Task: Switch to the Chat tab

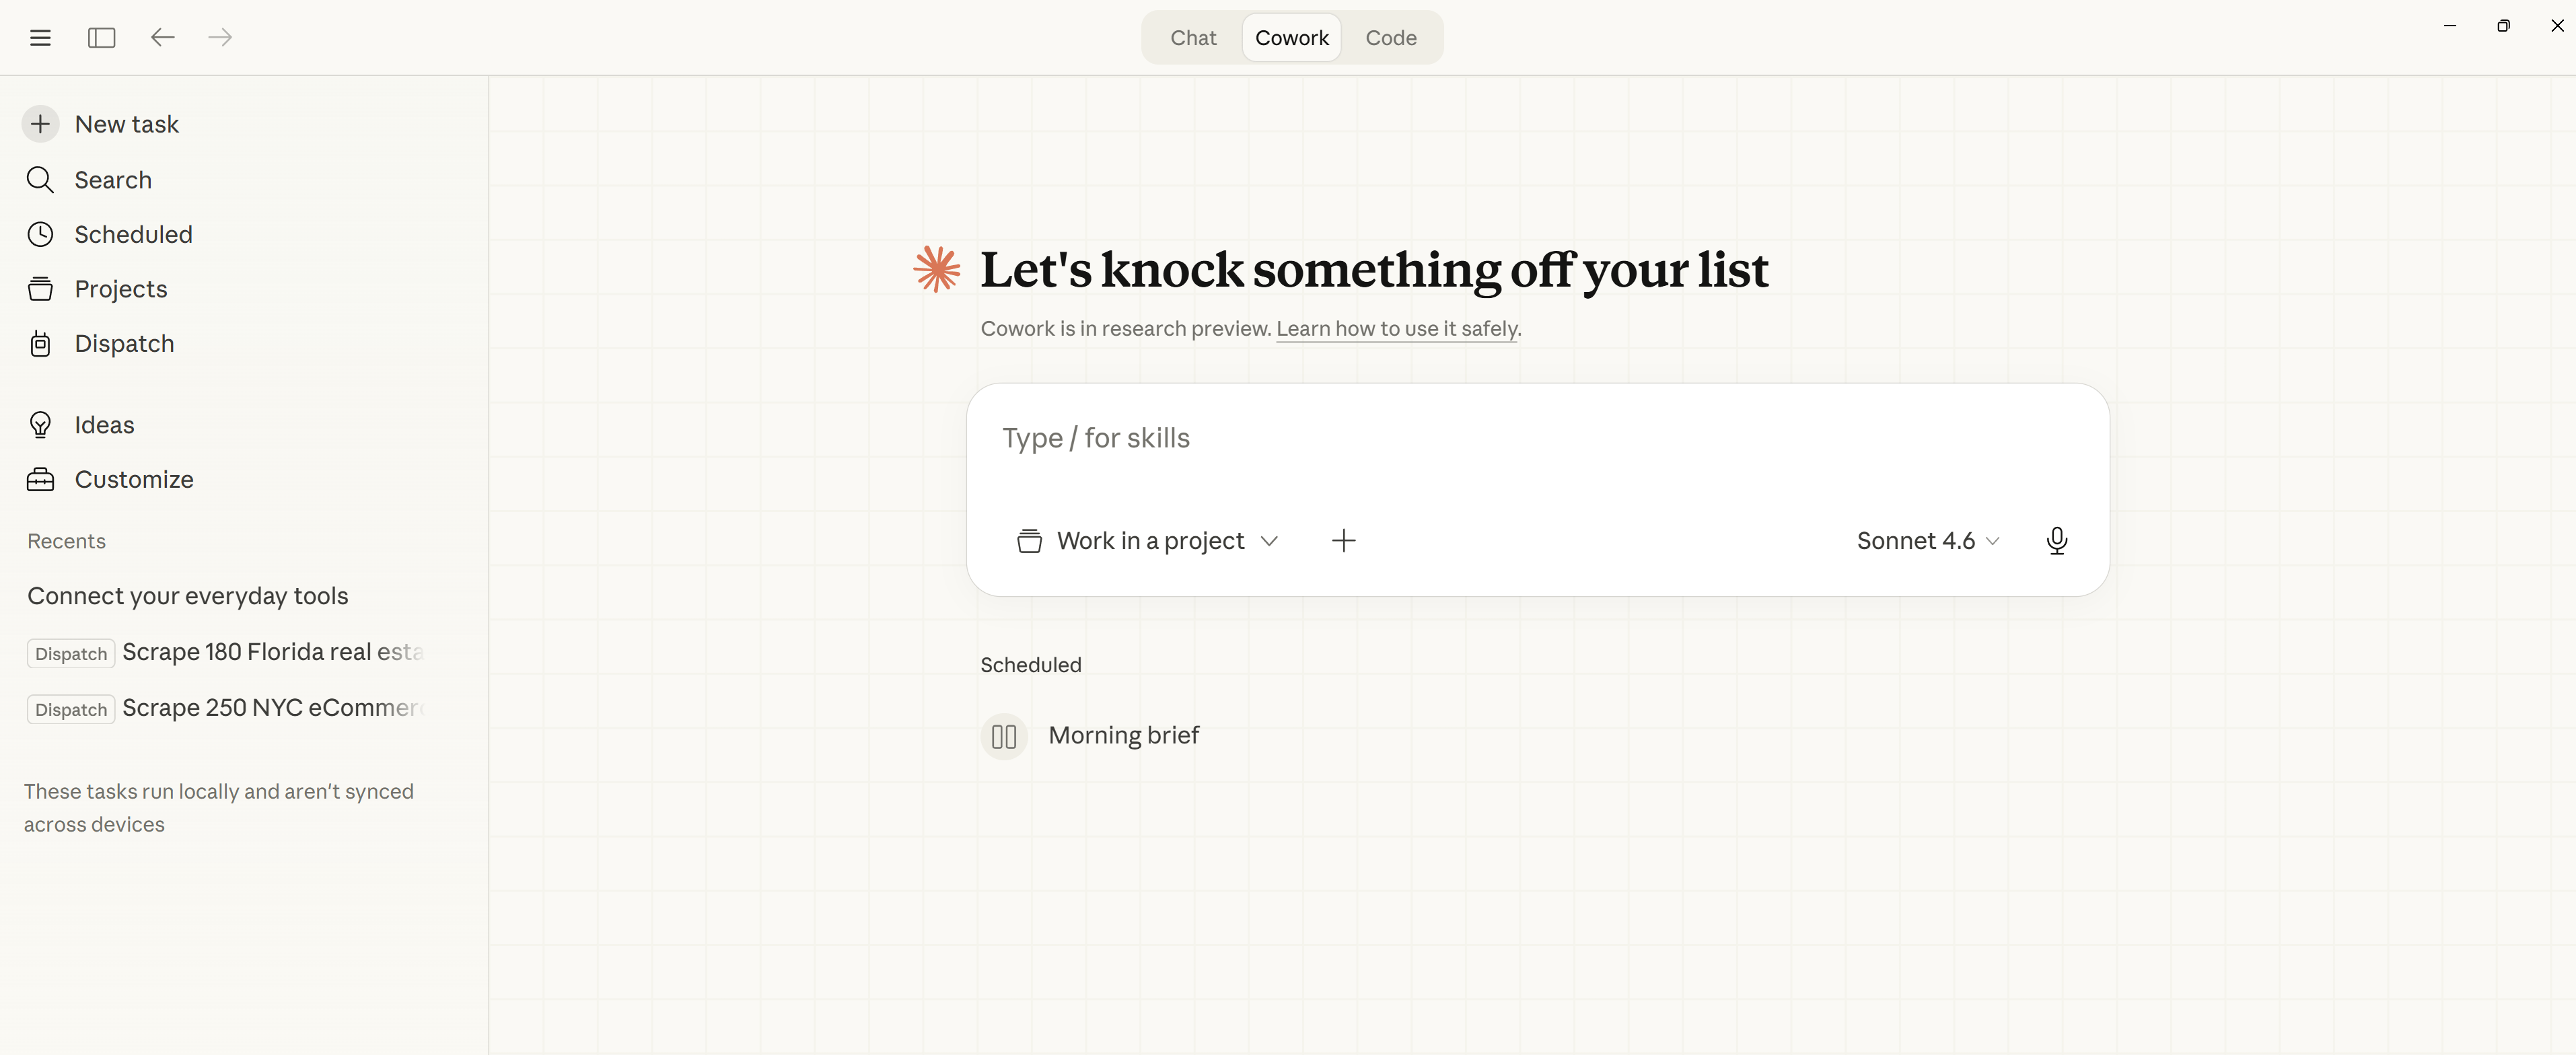Action: (x=1192, y=38)
